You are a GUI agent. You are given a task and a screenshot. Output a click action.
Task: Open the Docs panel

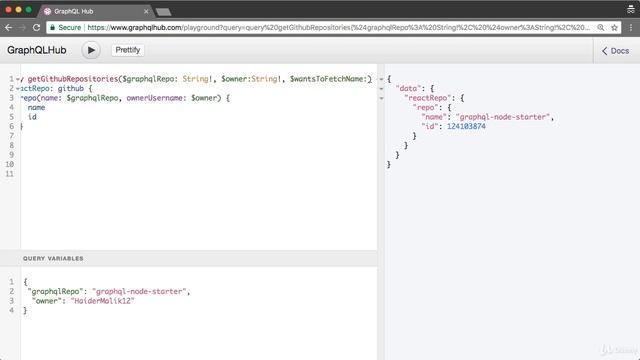[616, 51]
